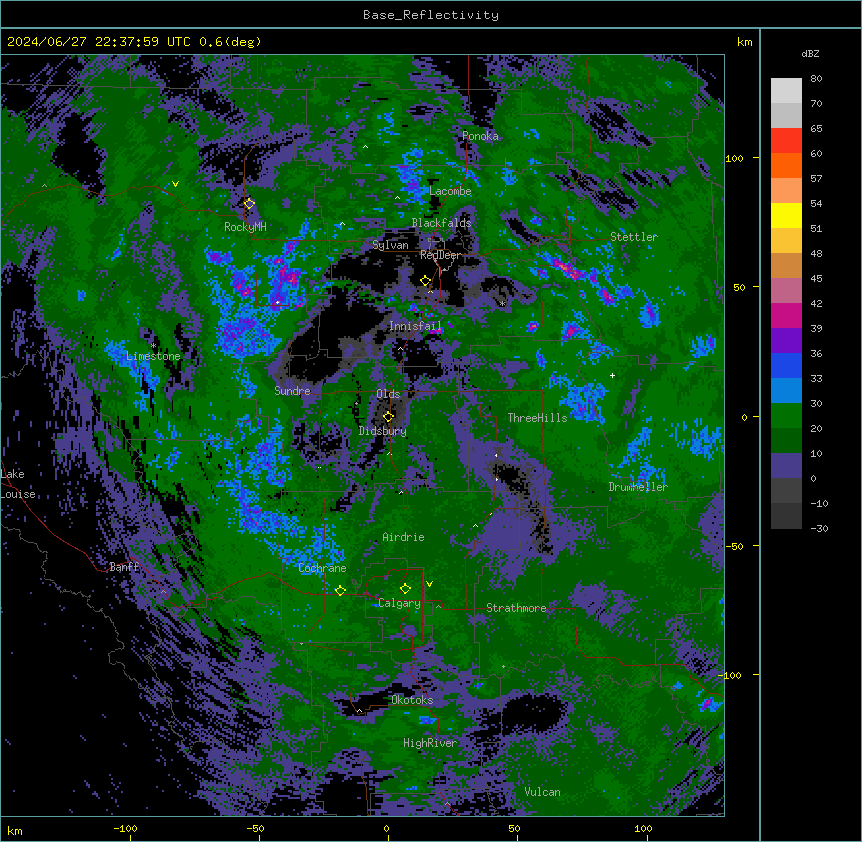Click the dBZ legend heading
The height and width of the screenshot is (842, 862).
tap(810, 54)
